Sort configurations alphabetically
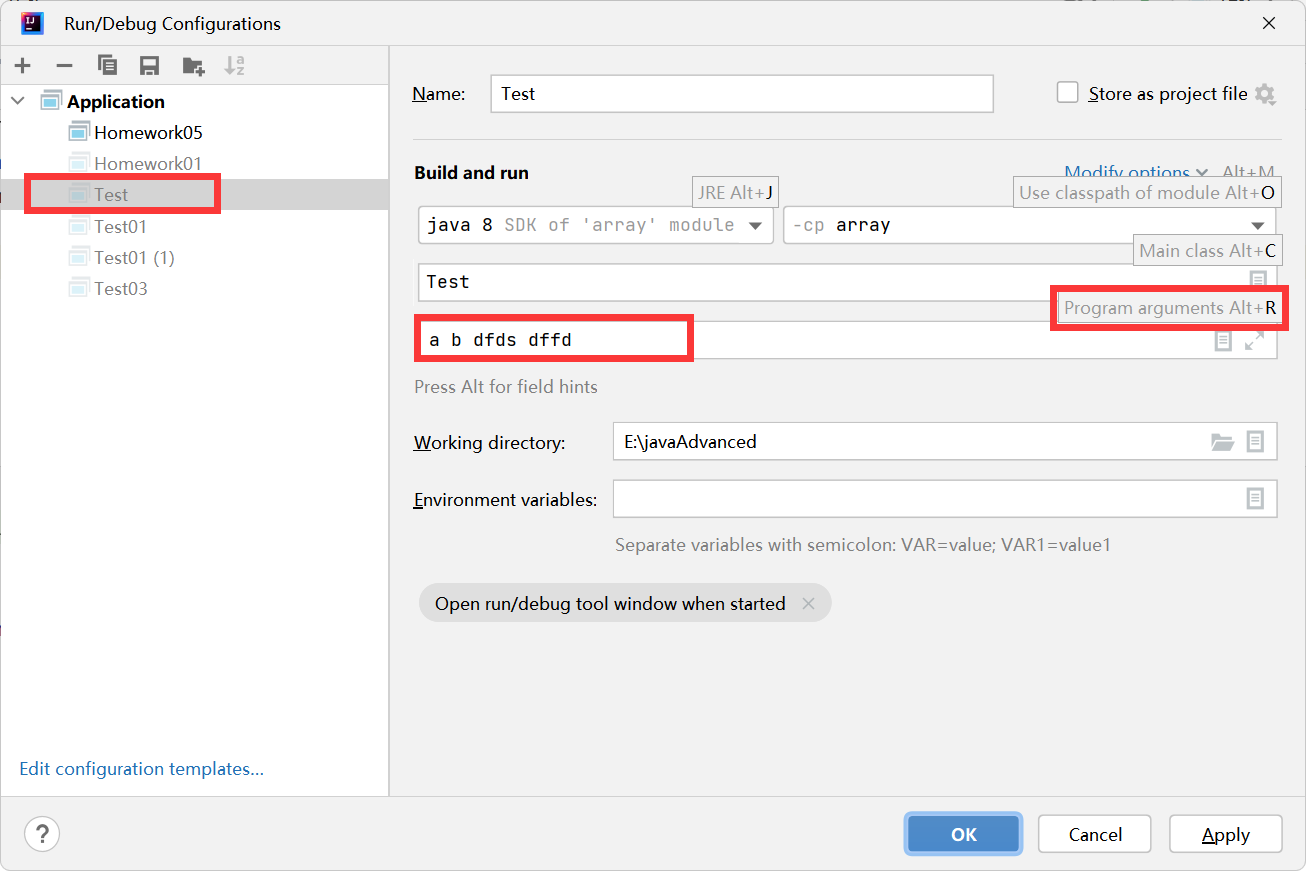This screenshot has width=1306, height=871. (234, 66)
